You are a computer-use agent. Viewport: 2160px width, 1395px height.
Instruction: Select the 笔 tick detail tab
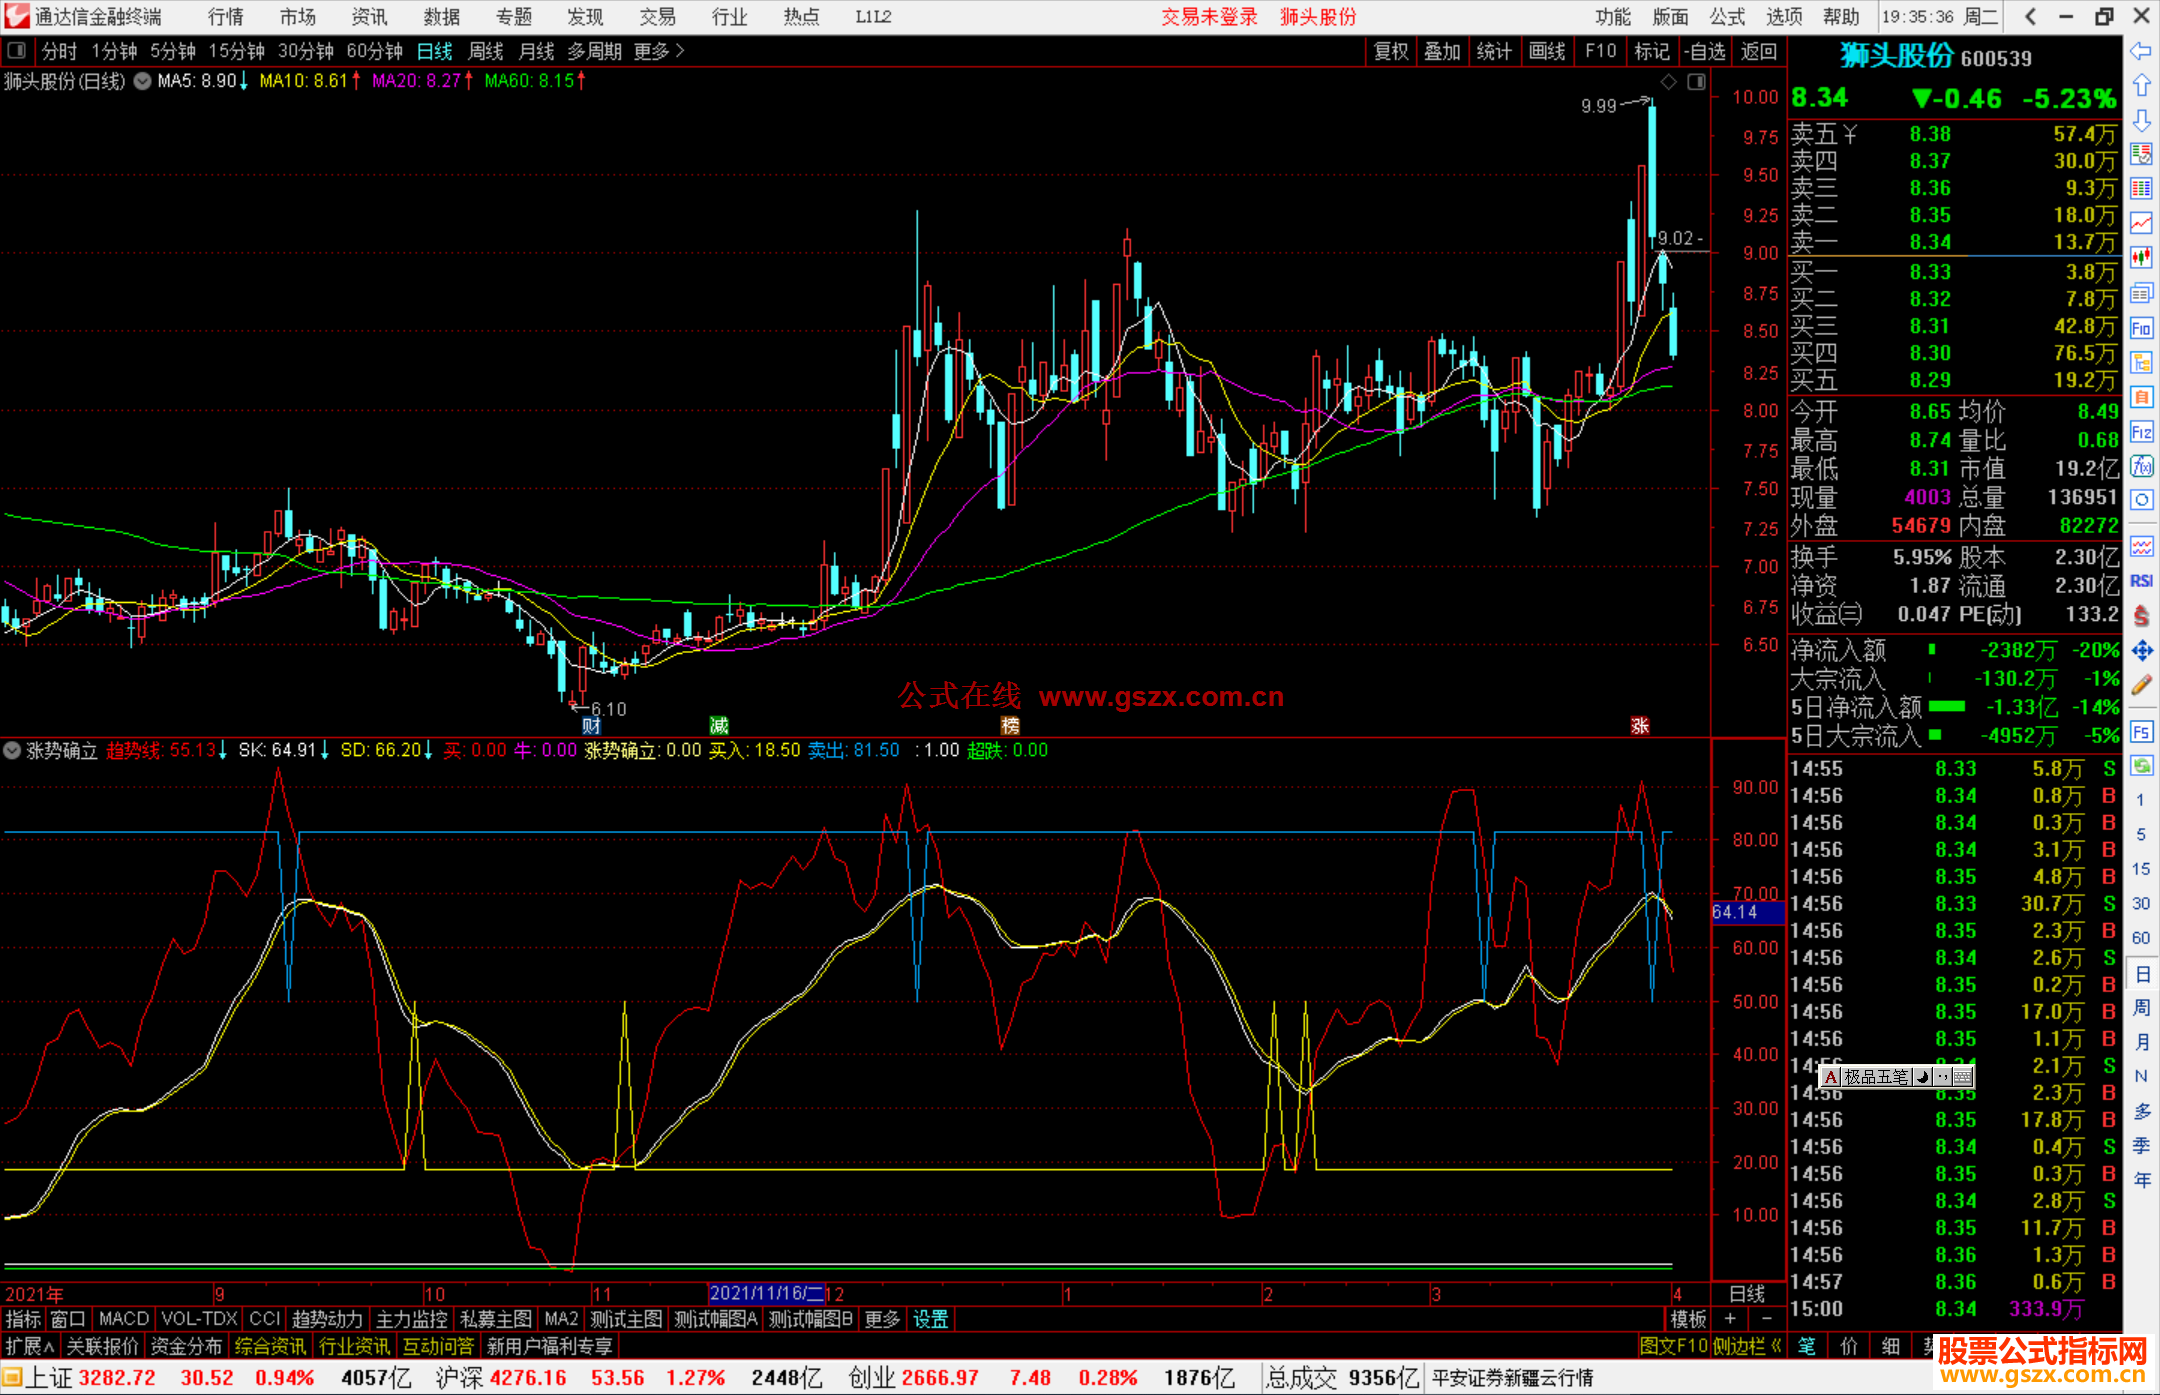click(x=1807, y=1346)
